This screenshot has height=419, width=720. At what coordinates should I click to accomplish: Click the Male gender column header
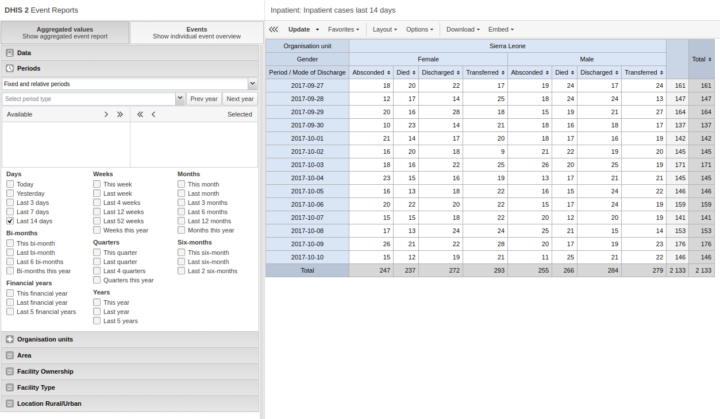(587, 59)
